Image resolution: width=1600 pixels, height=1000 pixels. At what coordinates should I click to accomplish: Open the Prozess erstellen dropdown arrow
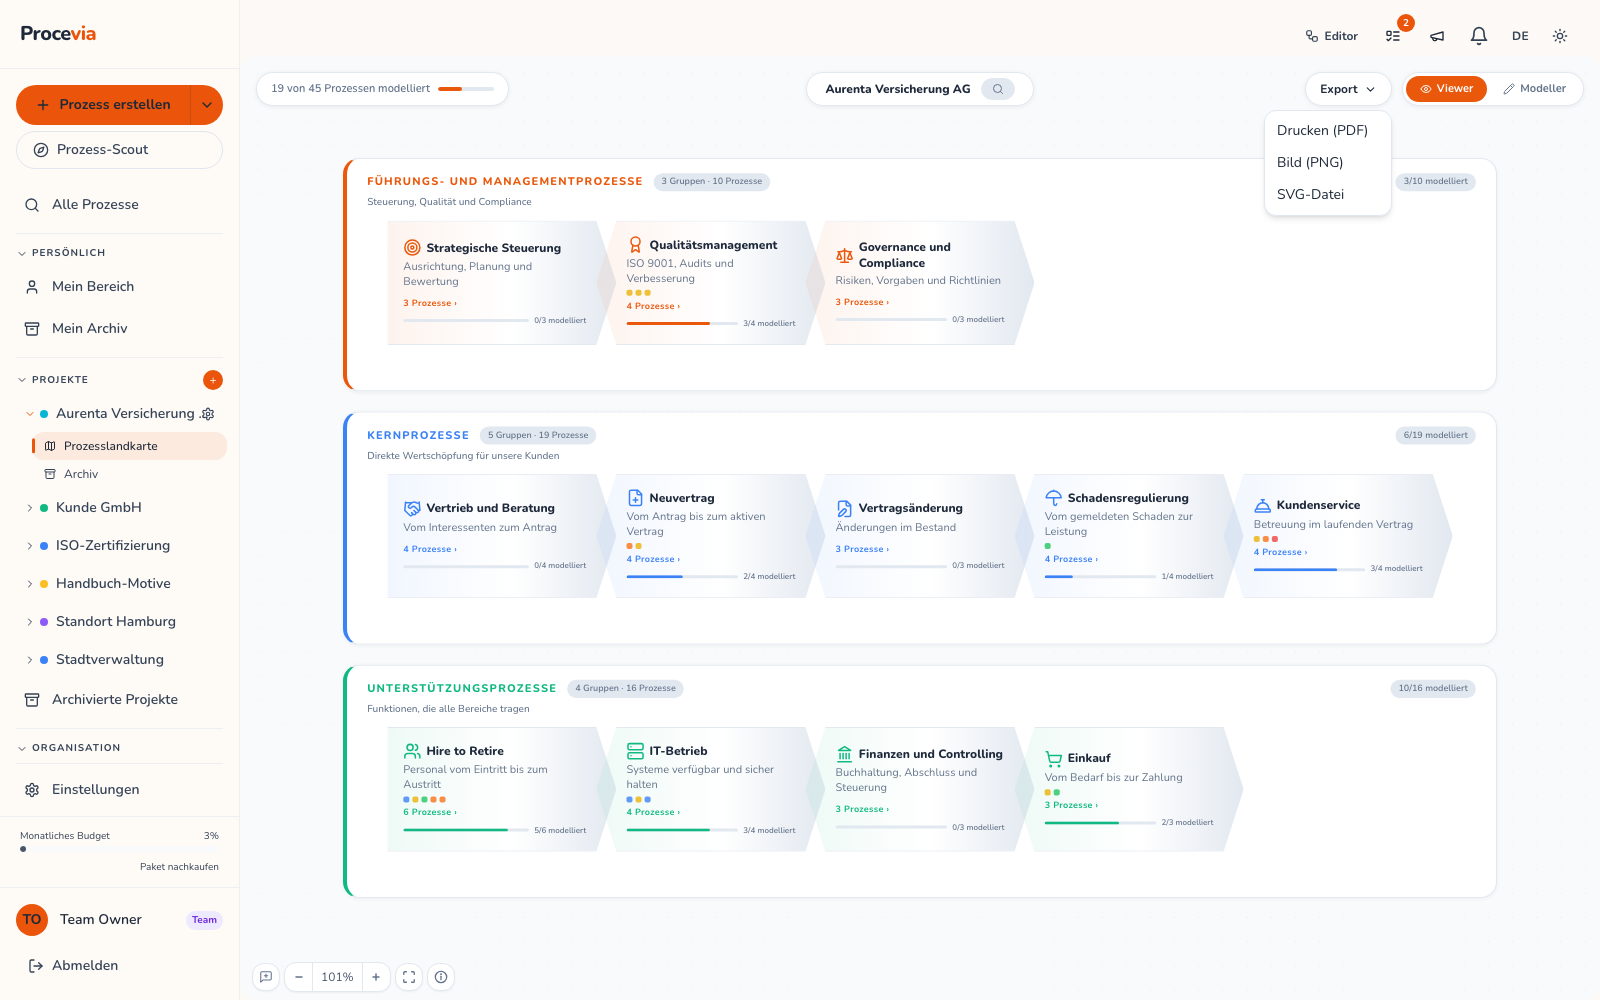(207, 105)
